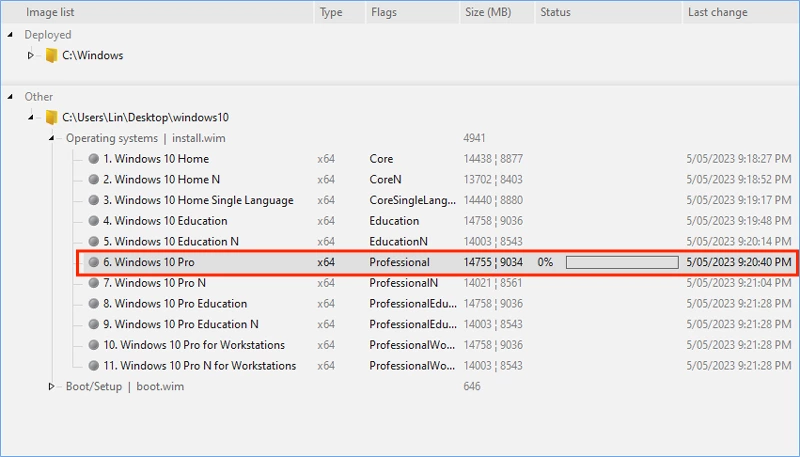800x457 pixels.
Task: Select the 8. Windows 10 Pro Education image
Action: 175,303
